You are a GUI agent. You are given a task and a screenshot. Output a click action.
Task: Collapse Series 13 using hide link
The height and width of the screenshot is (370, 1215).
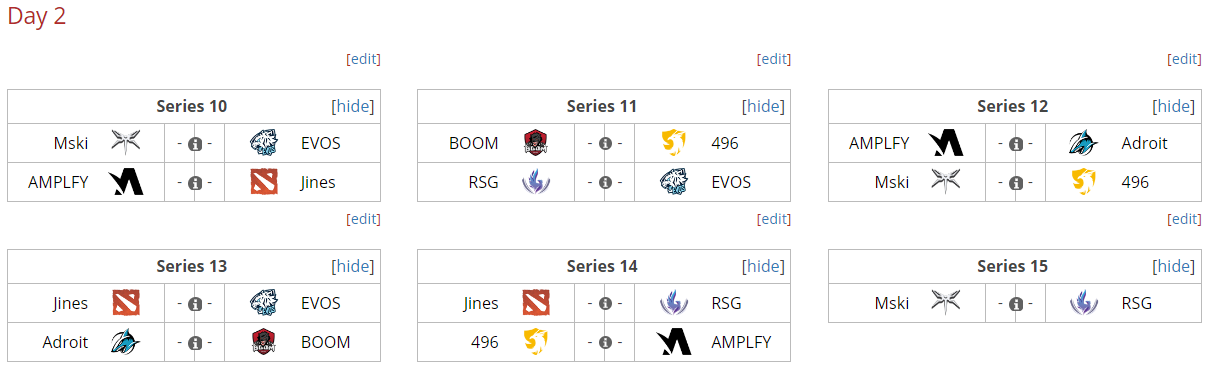[352, 266]
